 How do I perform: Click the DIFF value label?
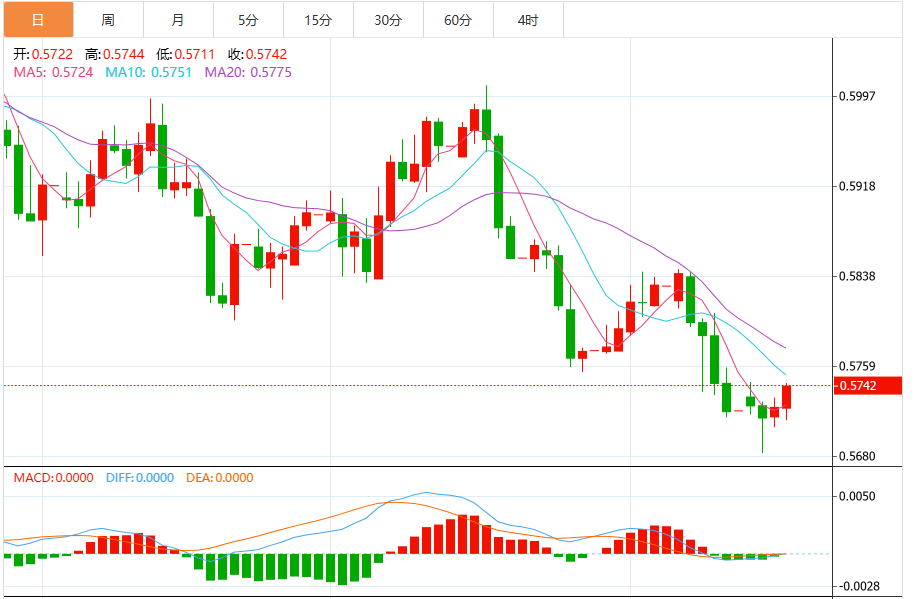139,478
